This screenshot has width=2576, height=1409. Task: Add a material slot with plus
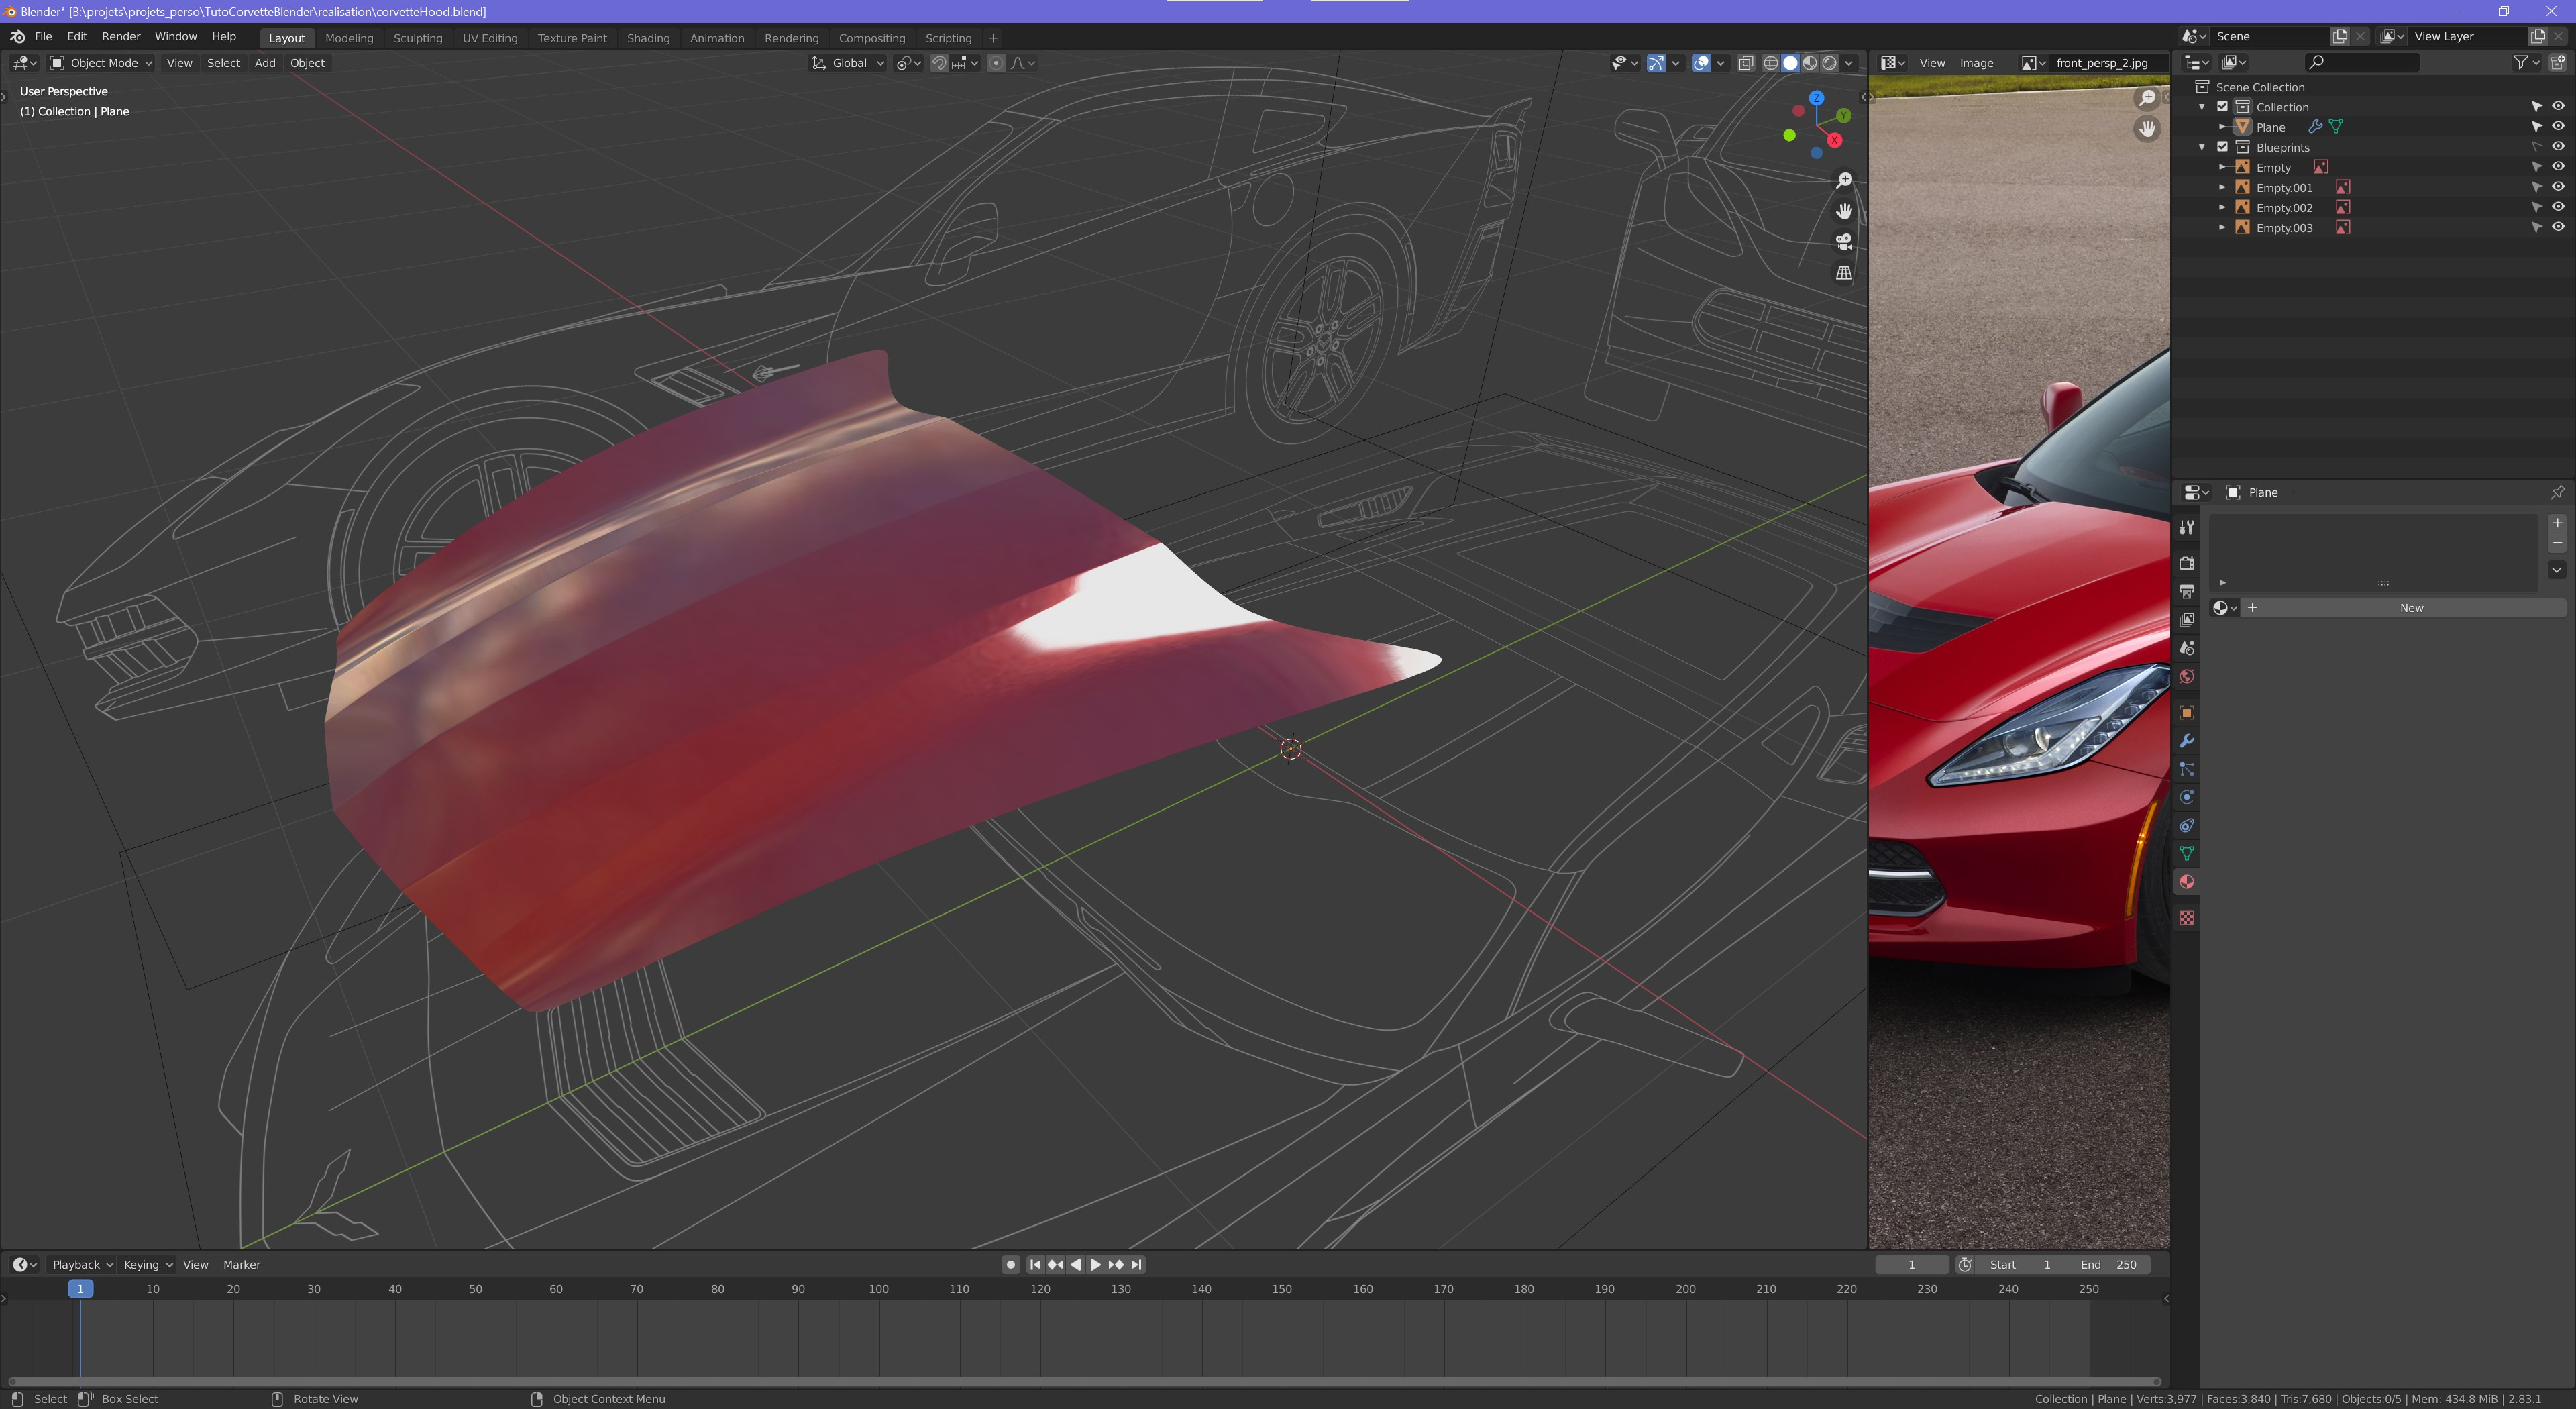coord(2557,523)
